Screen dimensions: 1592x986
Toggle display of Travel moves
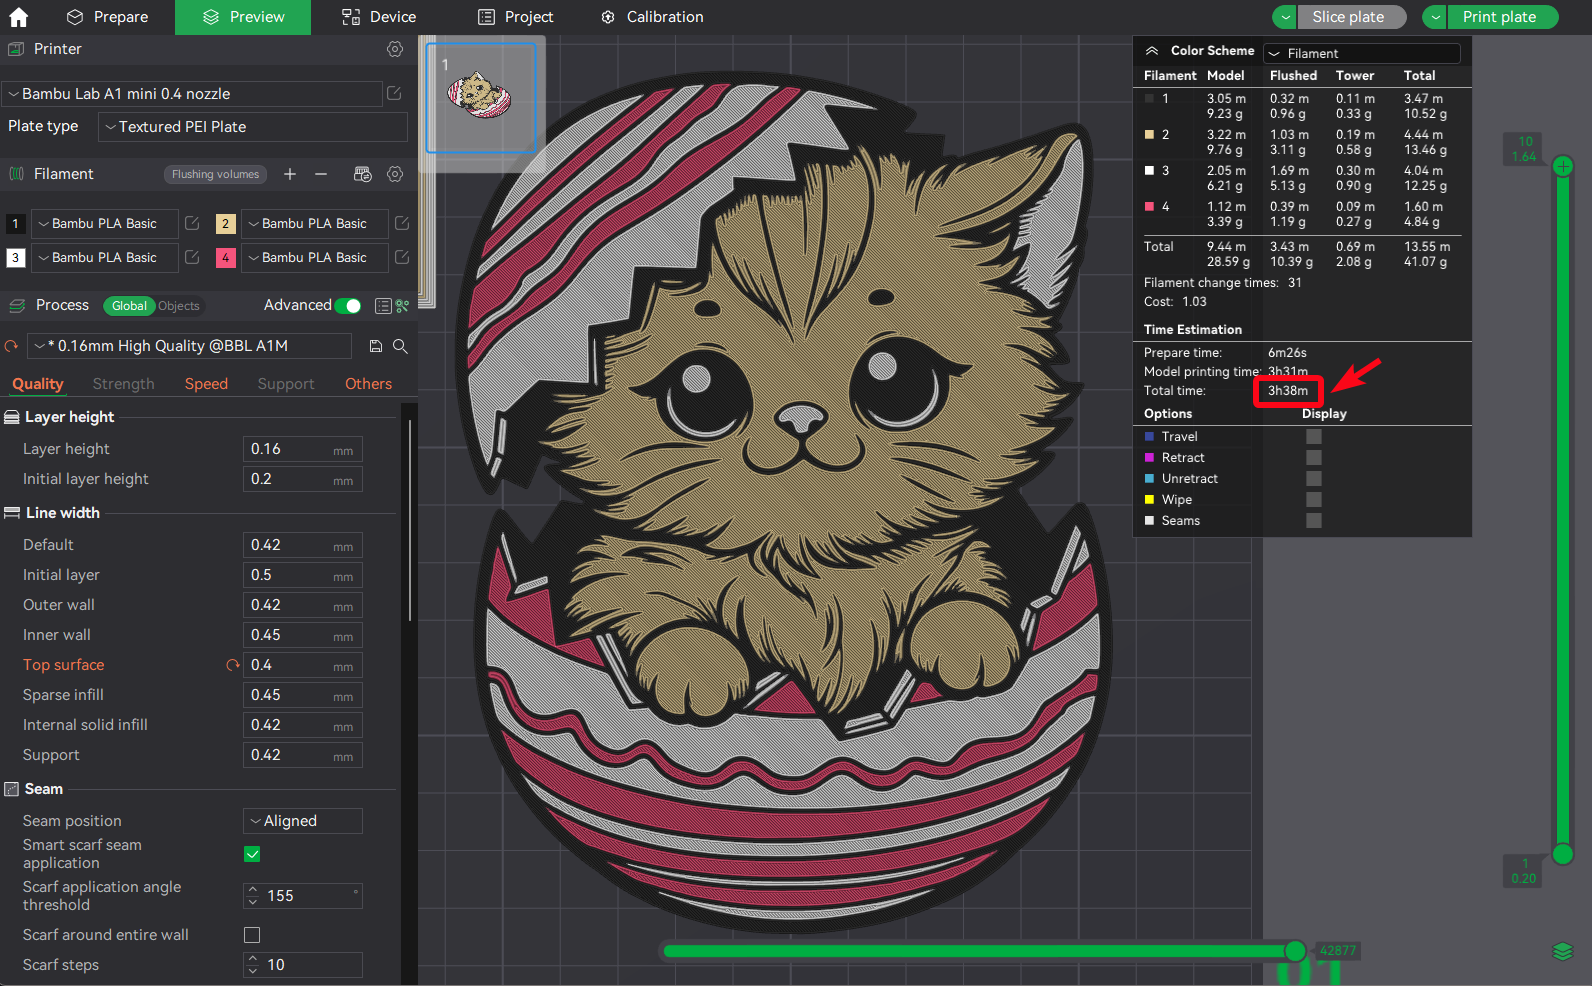tap(1314, 437)
